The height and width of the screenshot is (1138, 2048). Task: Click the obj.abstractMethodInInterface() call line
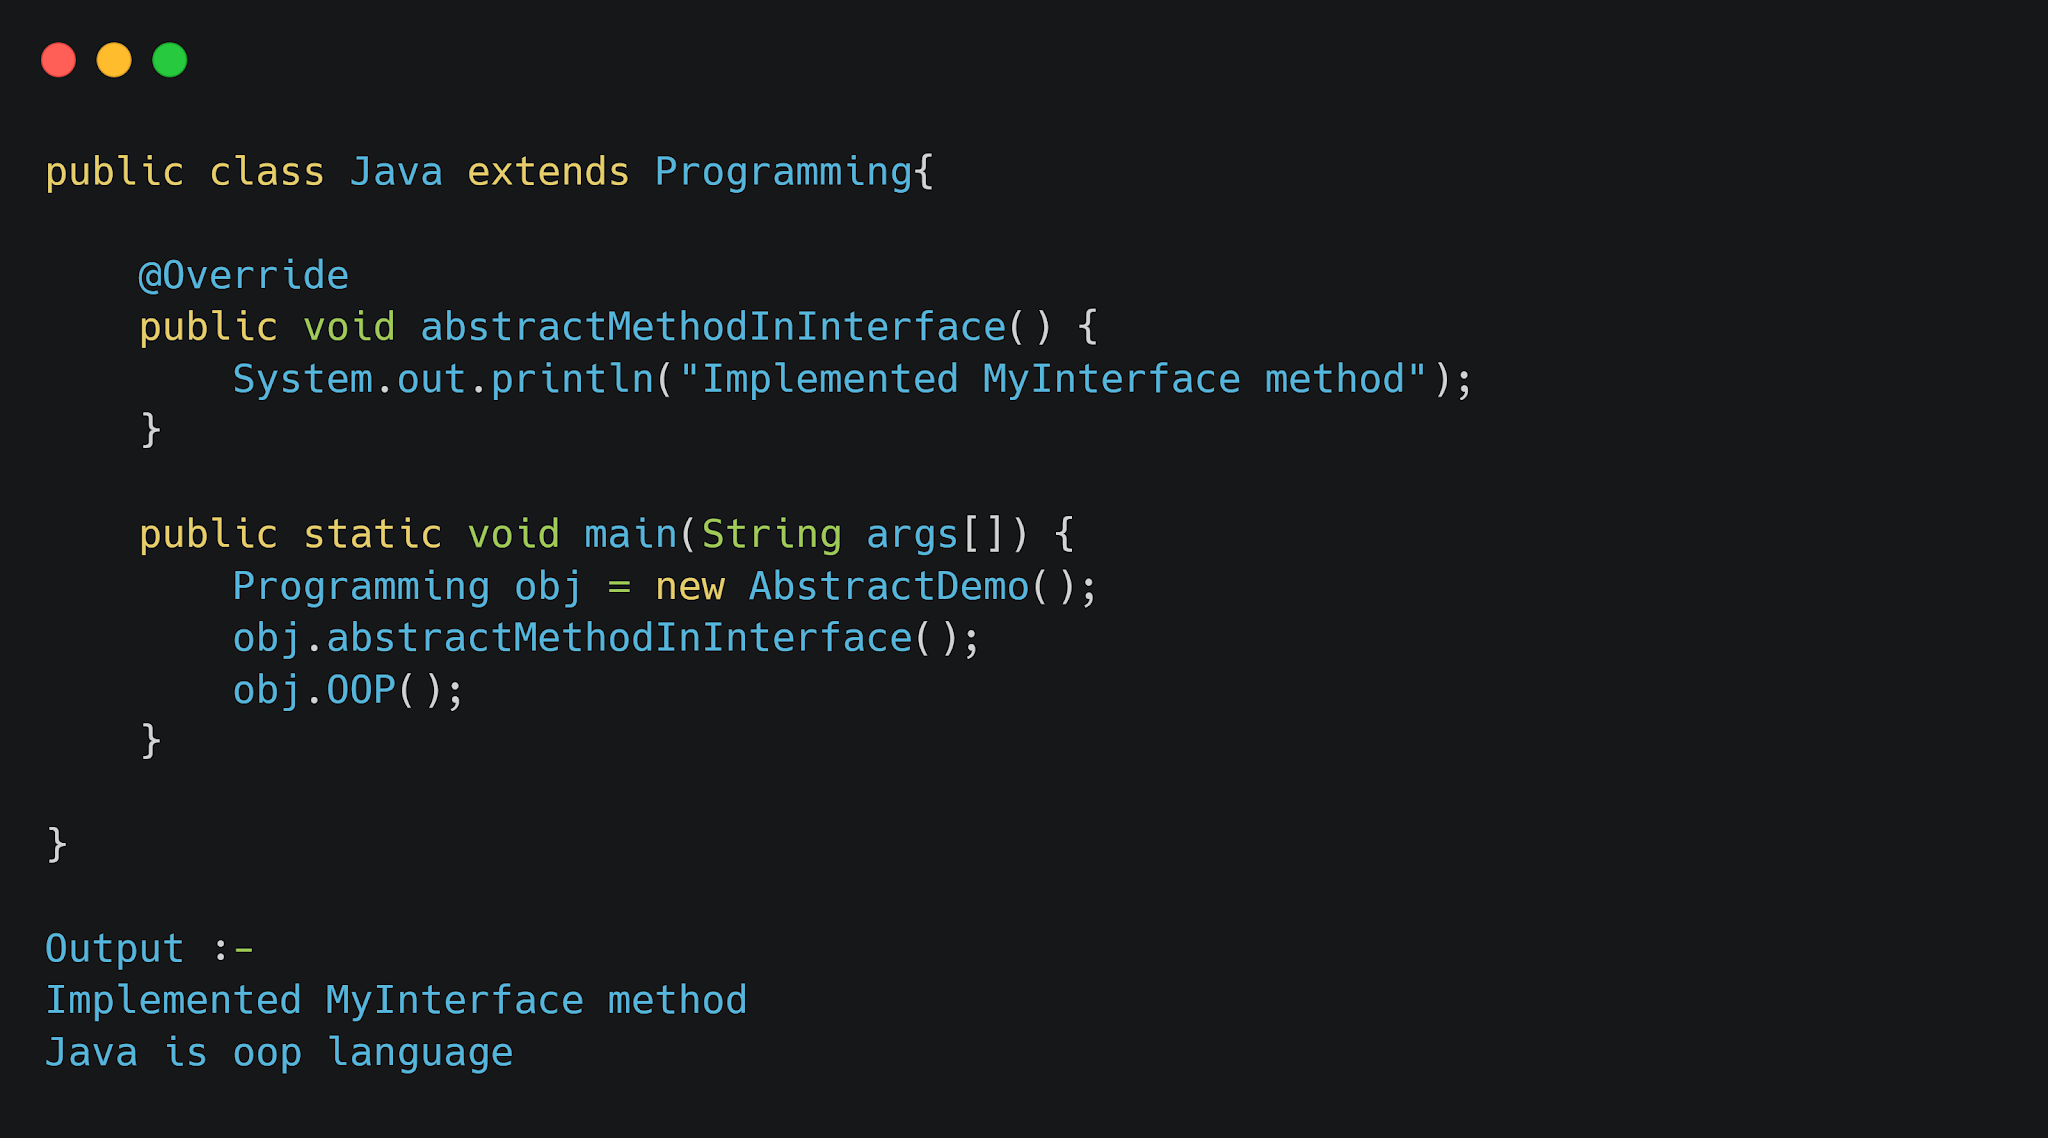[x=606, y=638]
